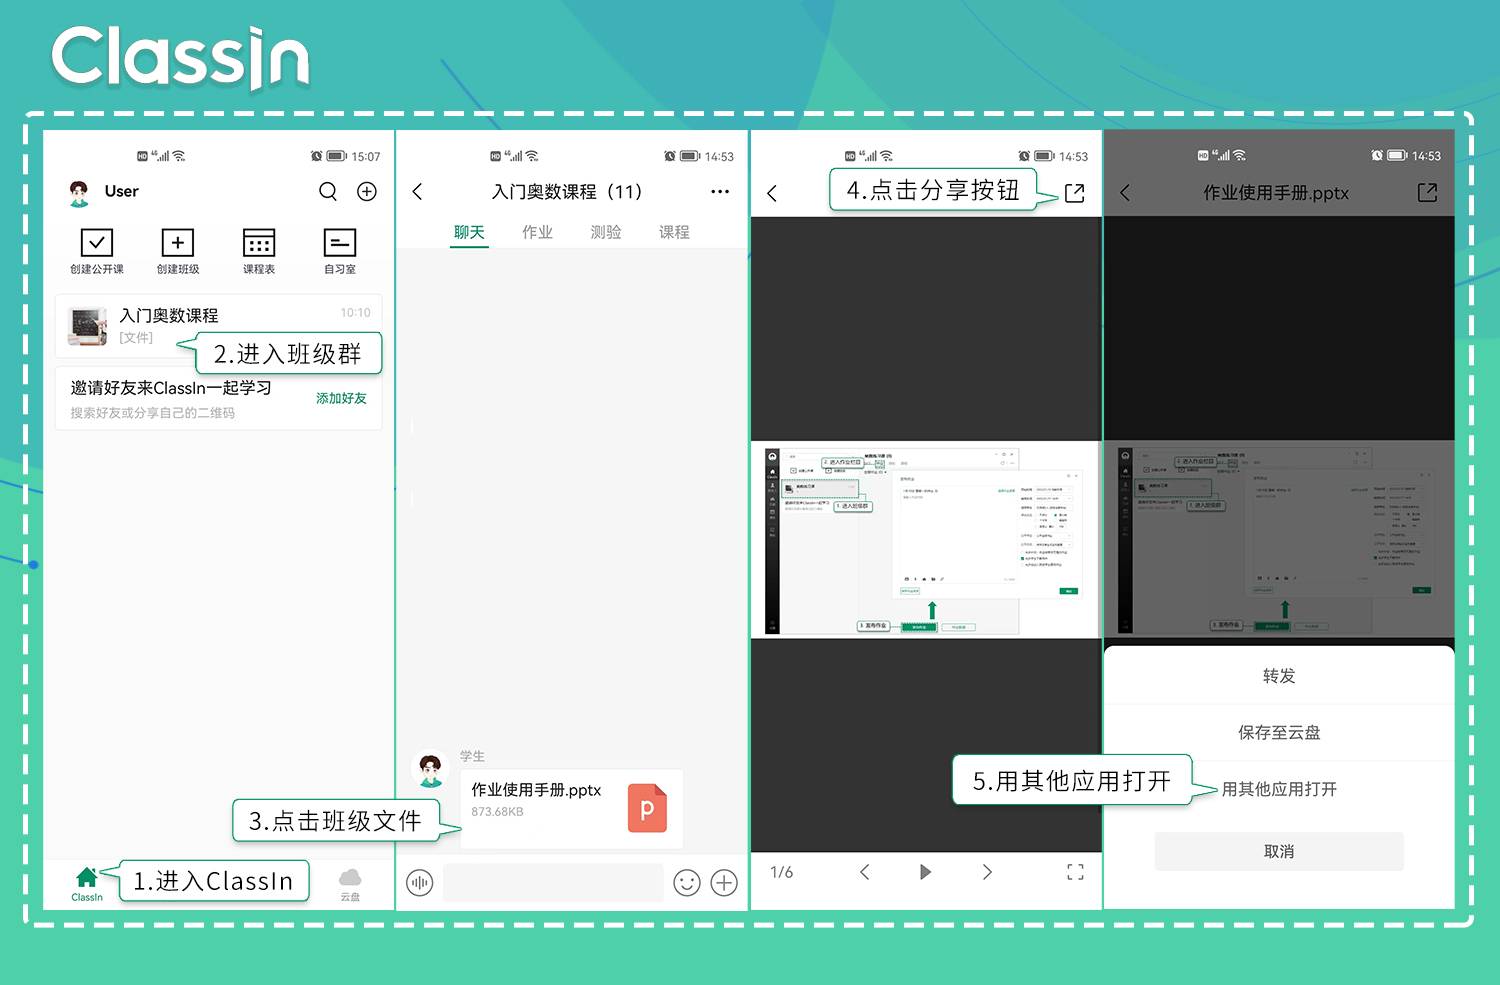The image size is (1500, 985).
Task: Tap the chat message input field
Action: coord(553,883)
